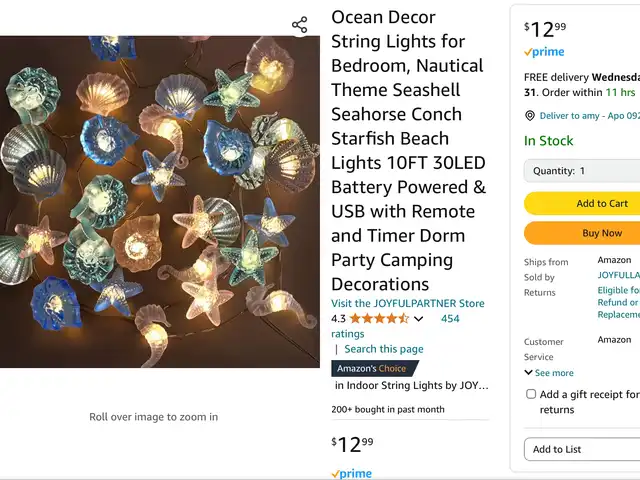Click the Prime logo below the bottom price
Viewport: 640px width, 480px height.
click(351, 473)
